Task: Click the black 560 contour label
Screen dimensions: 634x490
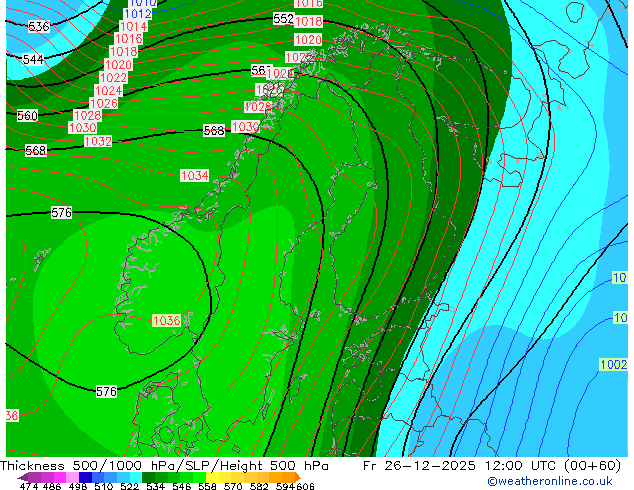Action: 27,116
